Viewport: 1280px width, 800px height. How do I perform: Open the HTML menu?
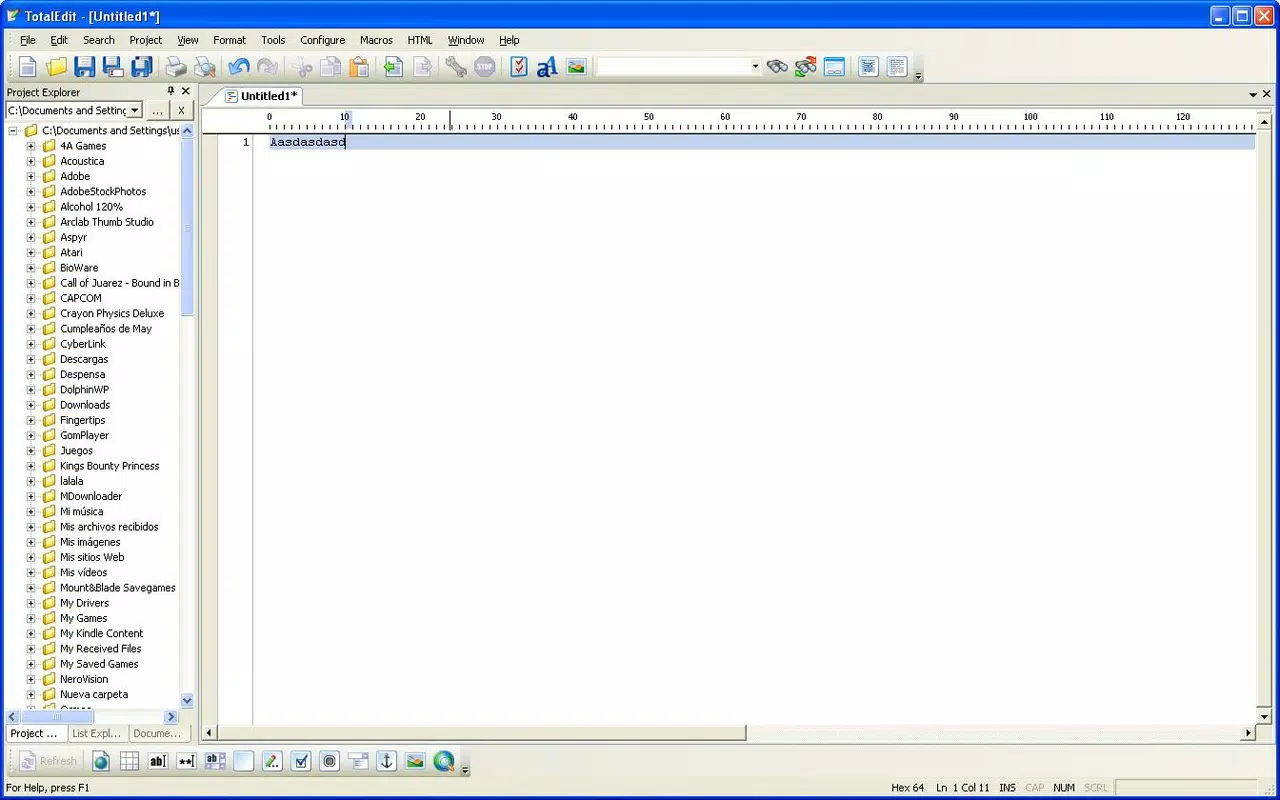pyautogui.click(x=420, y=40)
